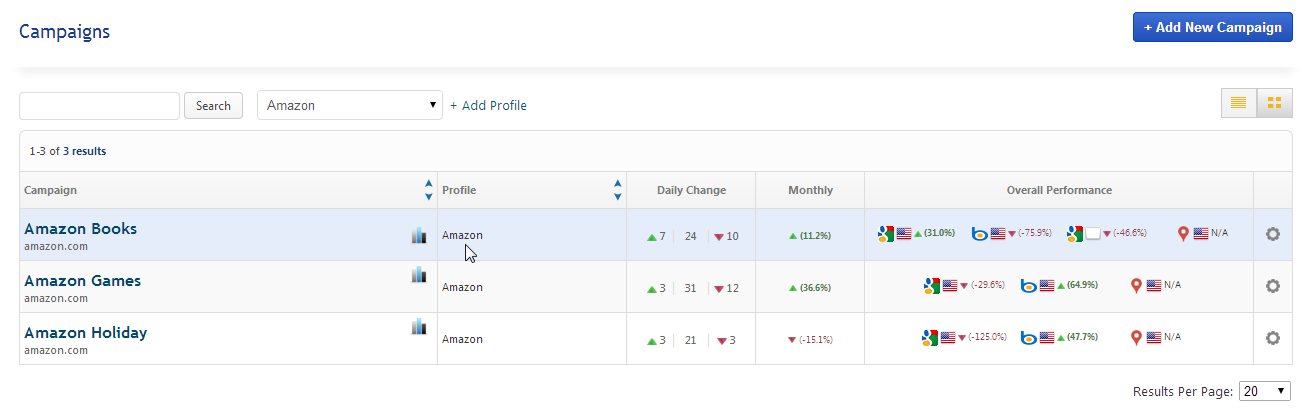Open settings gear for Amazon Games
This screenshot has height=413, width=1302.
[x=1273, y=286]
